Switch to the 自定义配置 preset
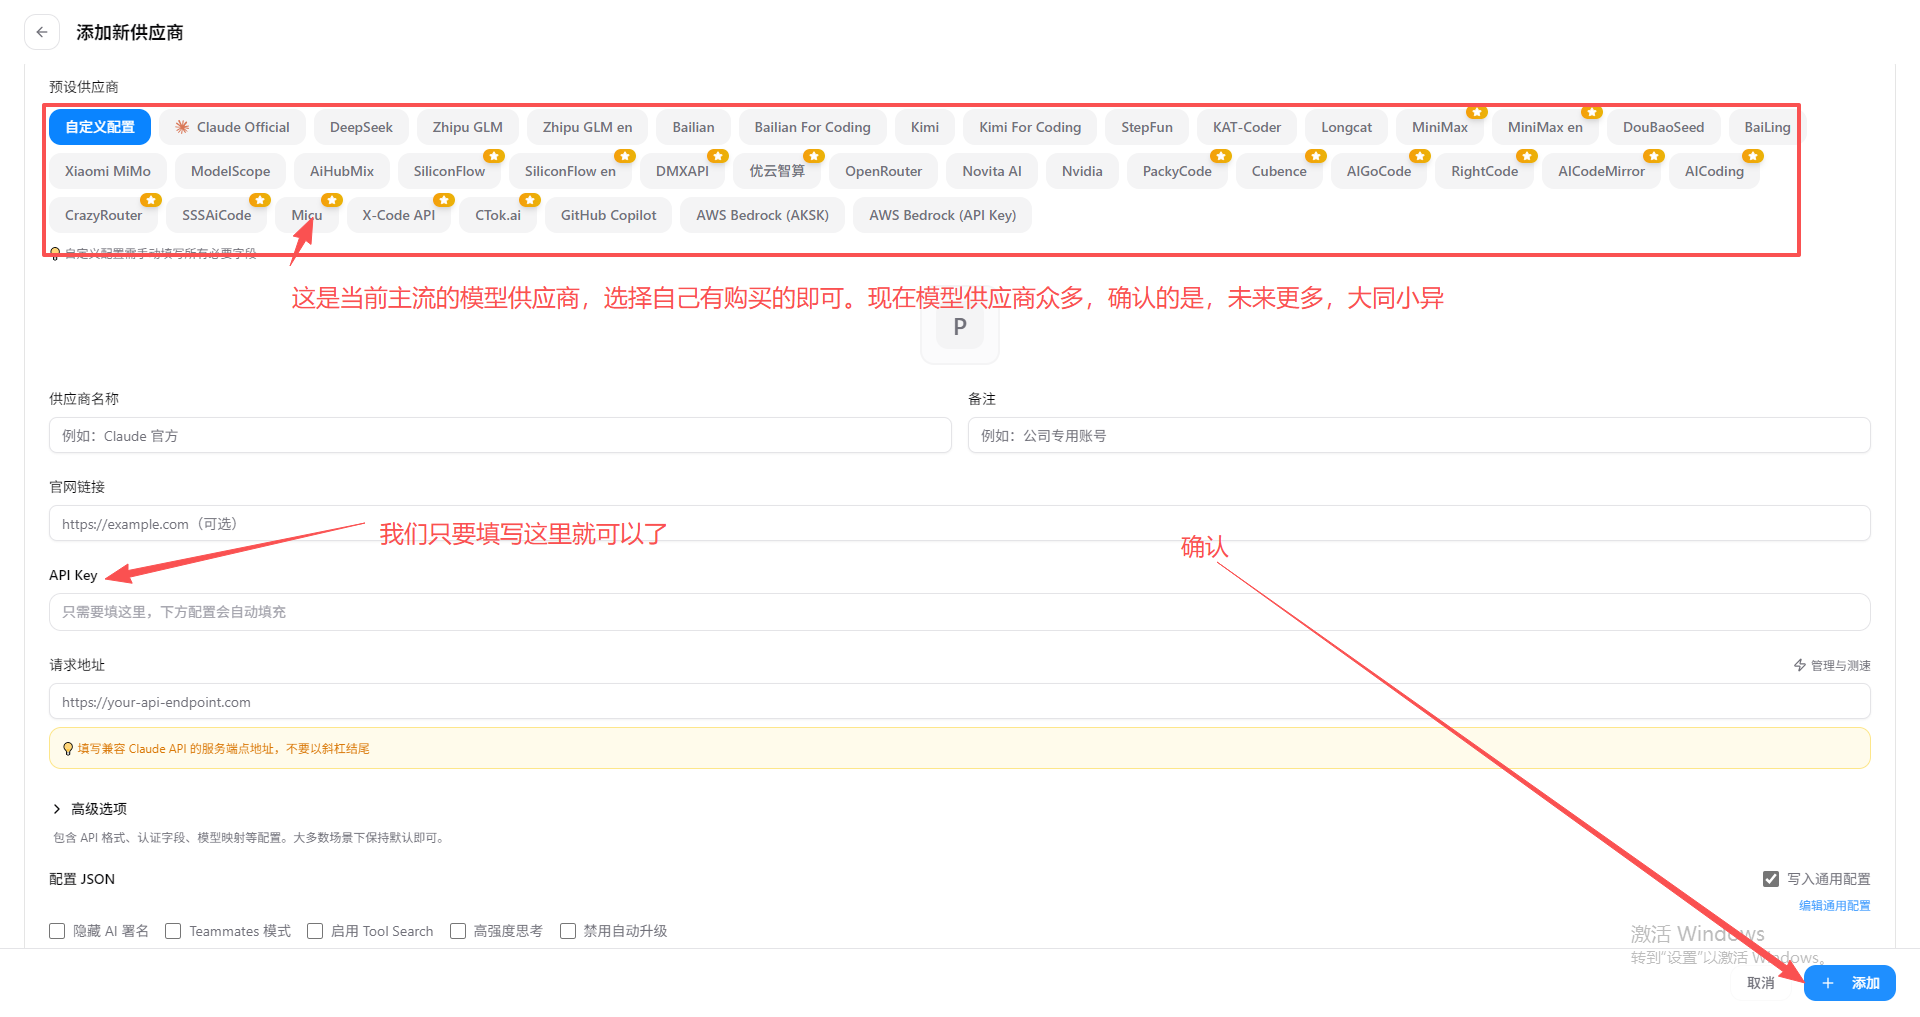Viewport: 1920px width, 1017px height. click(x=99, y=127)
